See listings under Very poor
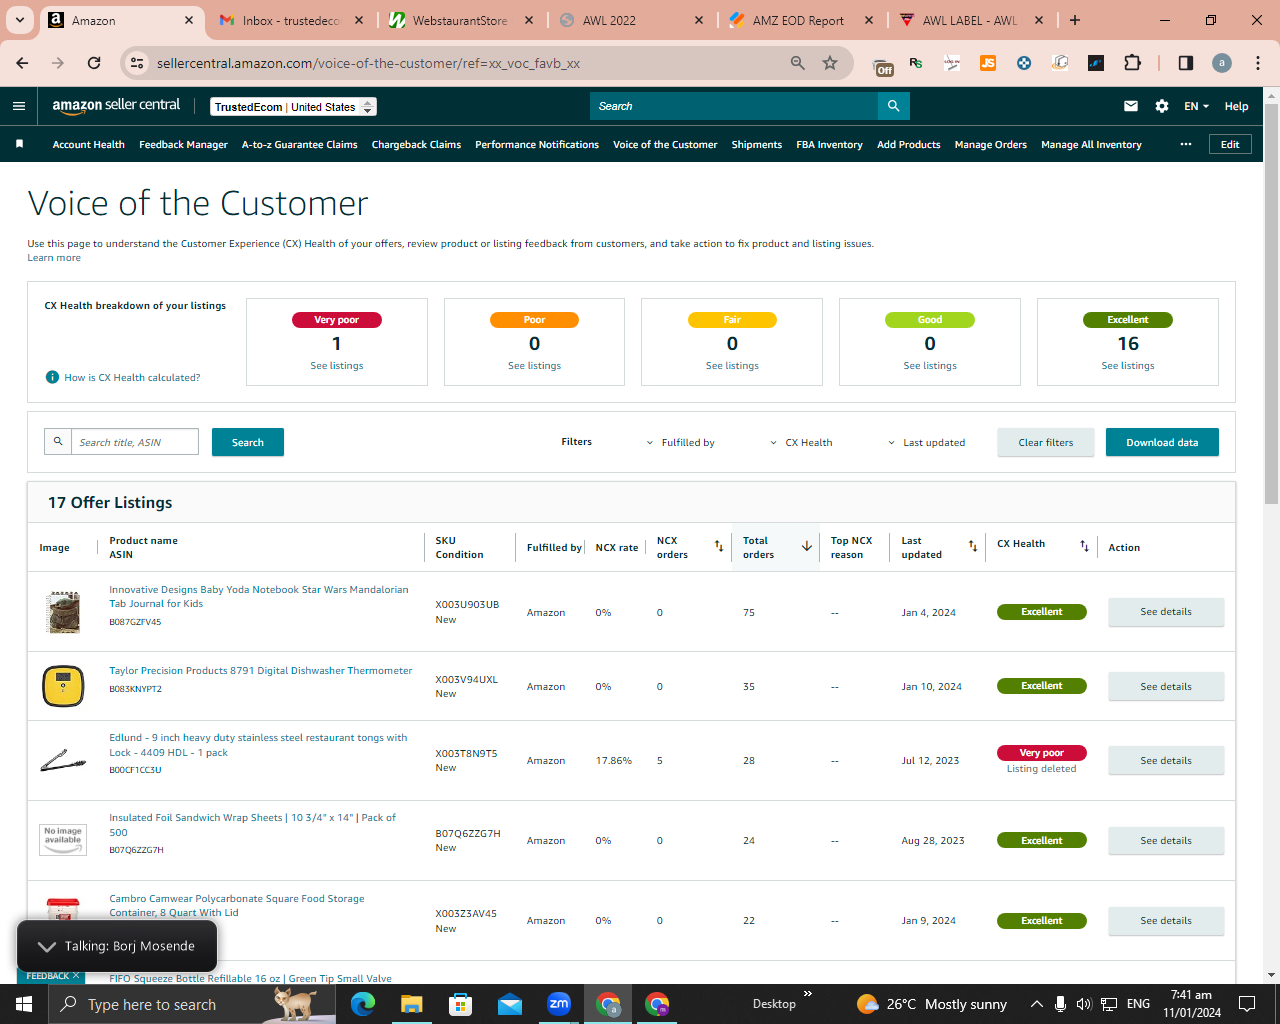The image size is (1280, 1024). pos(337,366)
